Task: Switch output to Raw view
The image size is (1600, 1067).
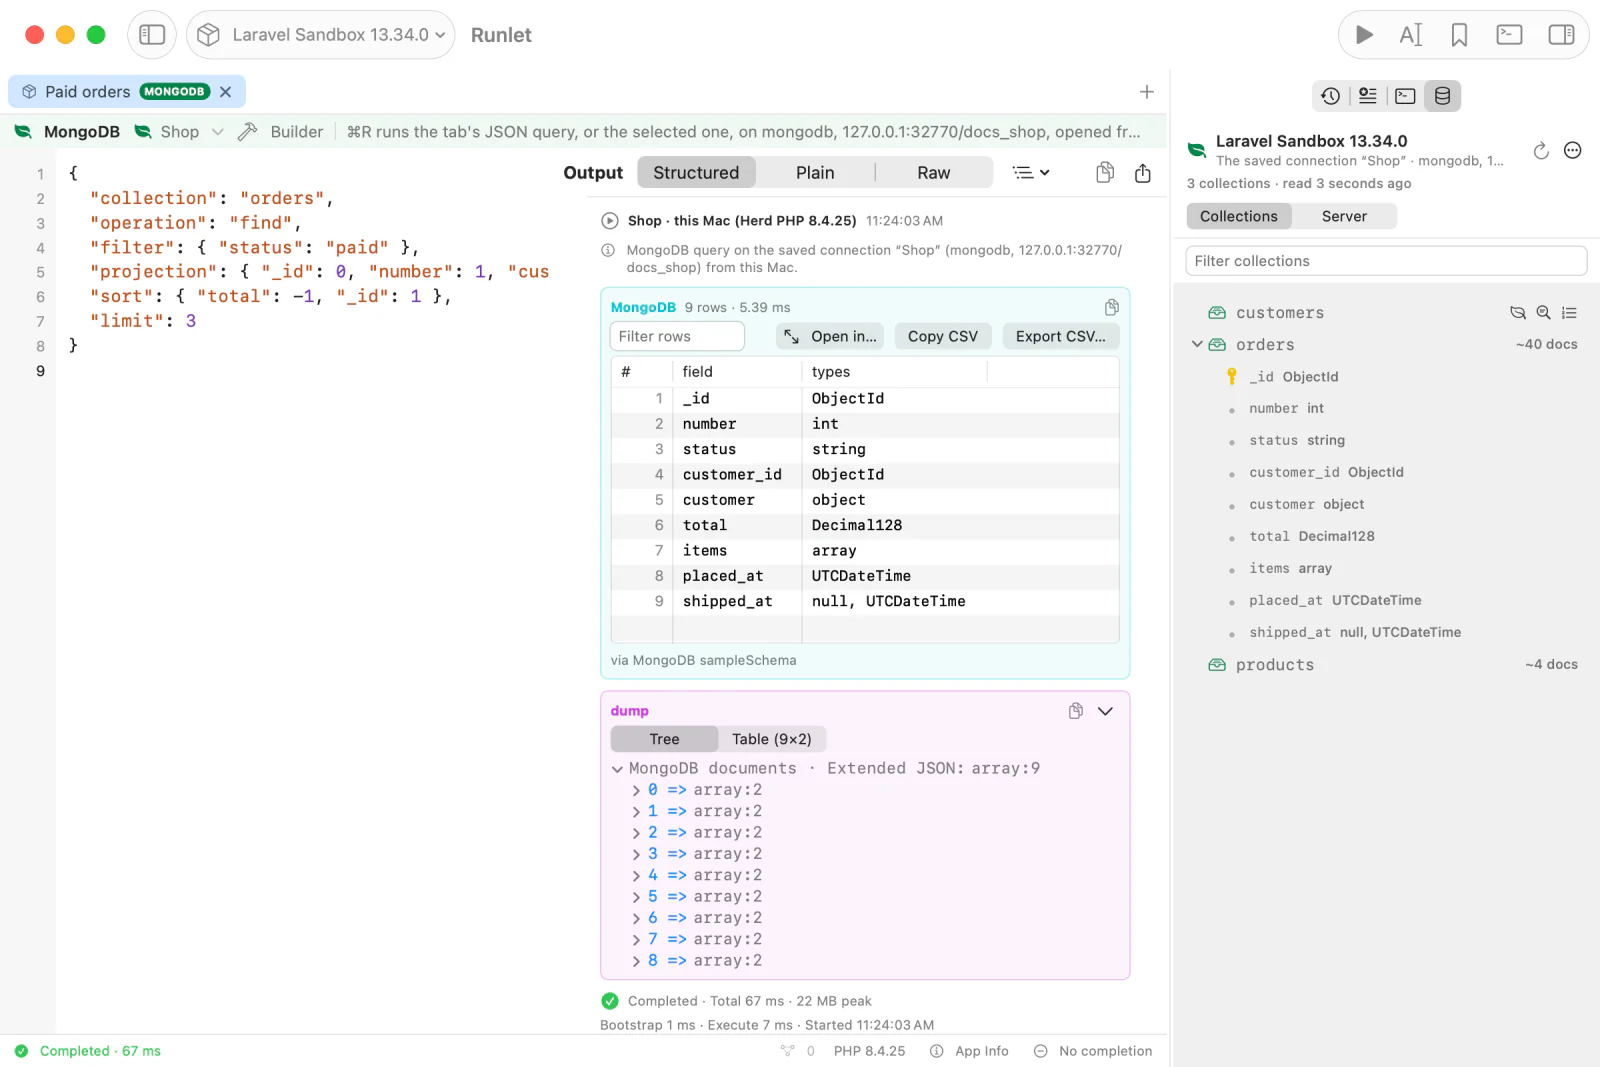Action: (934, 173)
